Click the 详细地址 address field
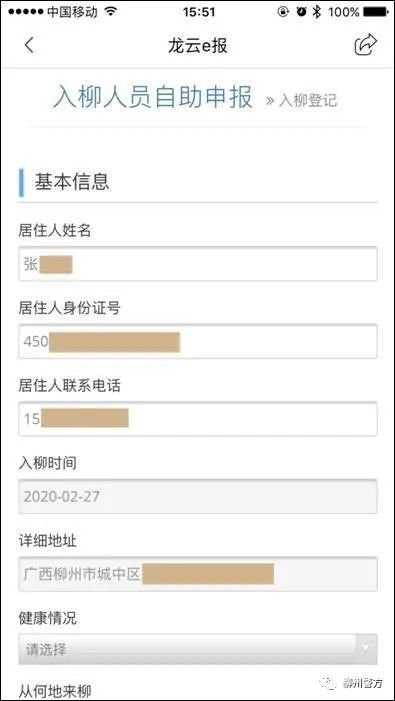The image size is (395, 701). point(198,574)
